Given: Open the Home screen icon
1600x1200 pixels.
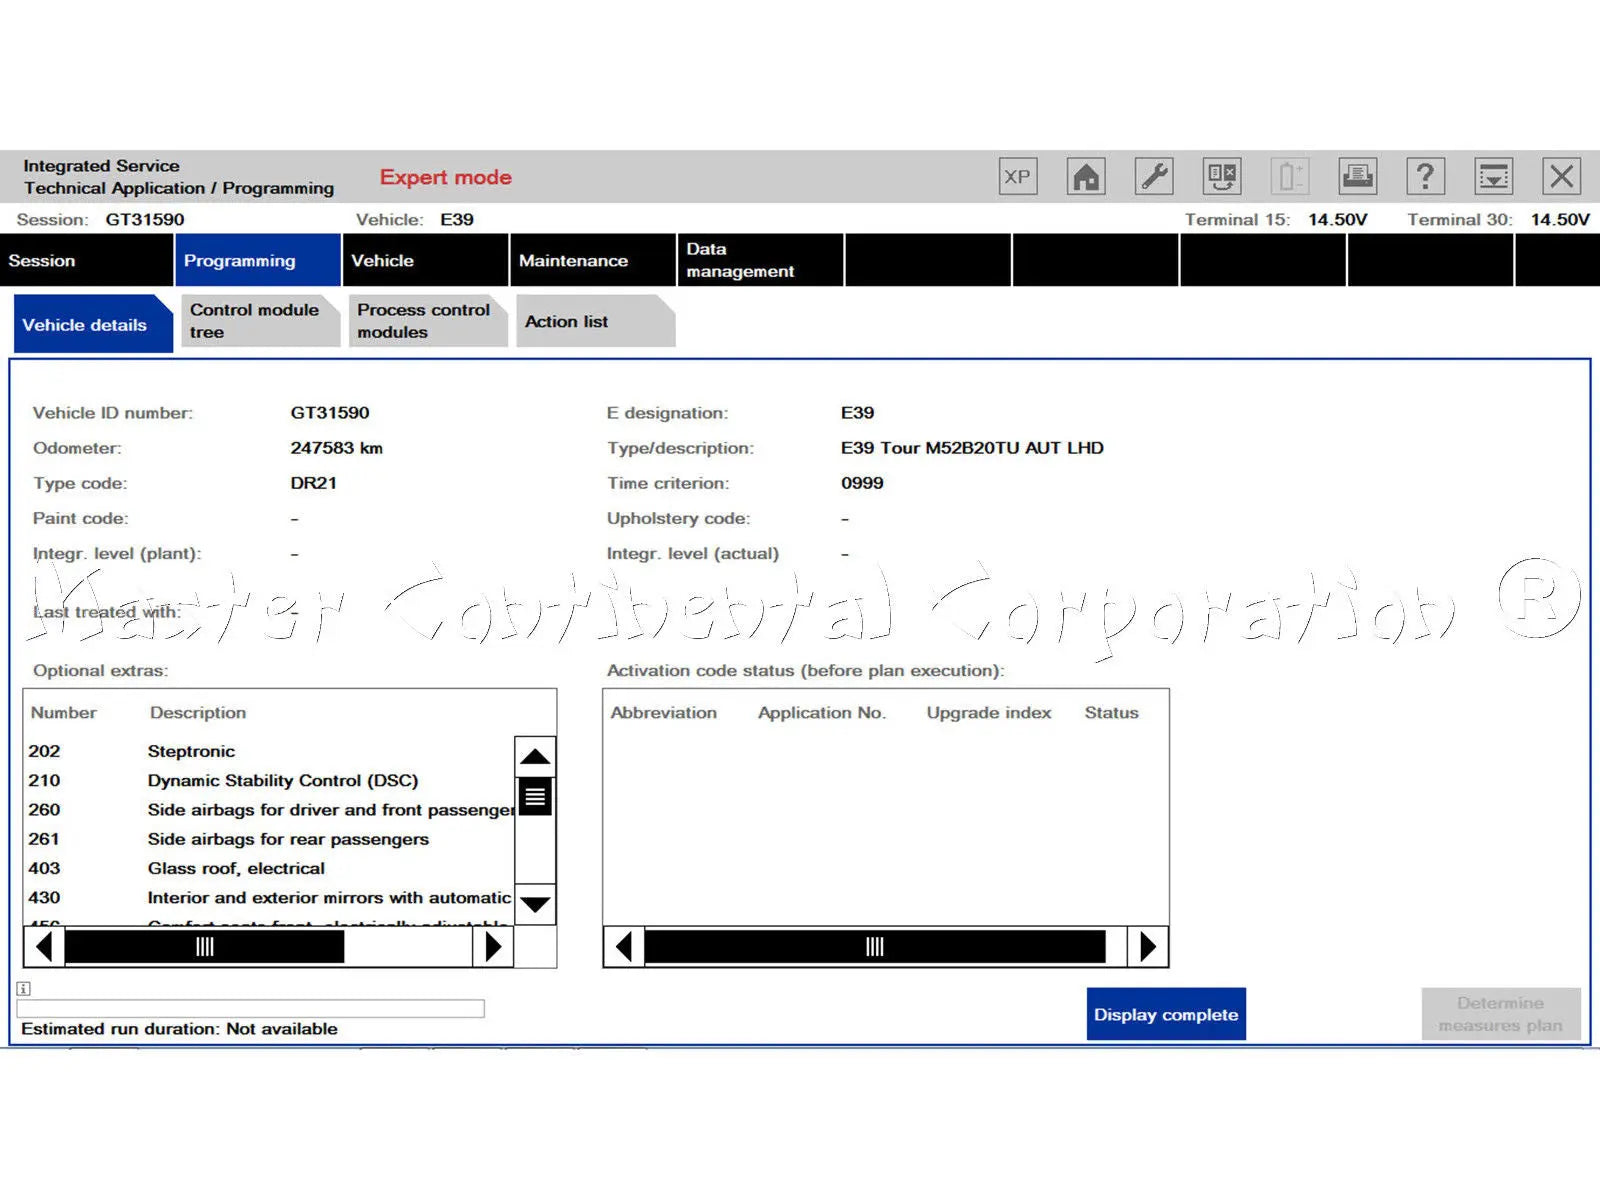Looking at the screenshot, I should (x=1085, y=176).
